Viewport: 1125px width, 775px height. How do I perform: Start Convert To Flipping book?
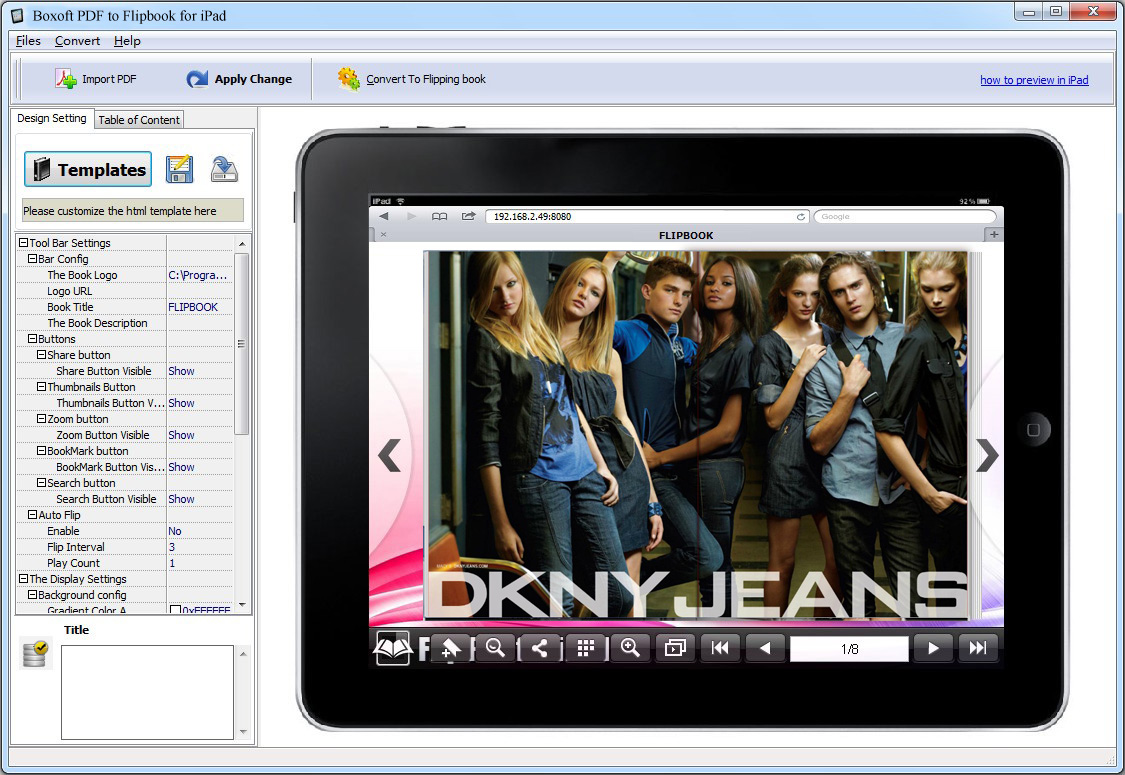tap(412, 79)
